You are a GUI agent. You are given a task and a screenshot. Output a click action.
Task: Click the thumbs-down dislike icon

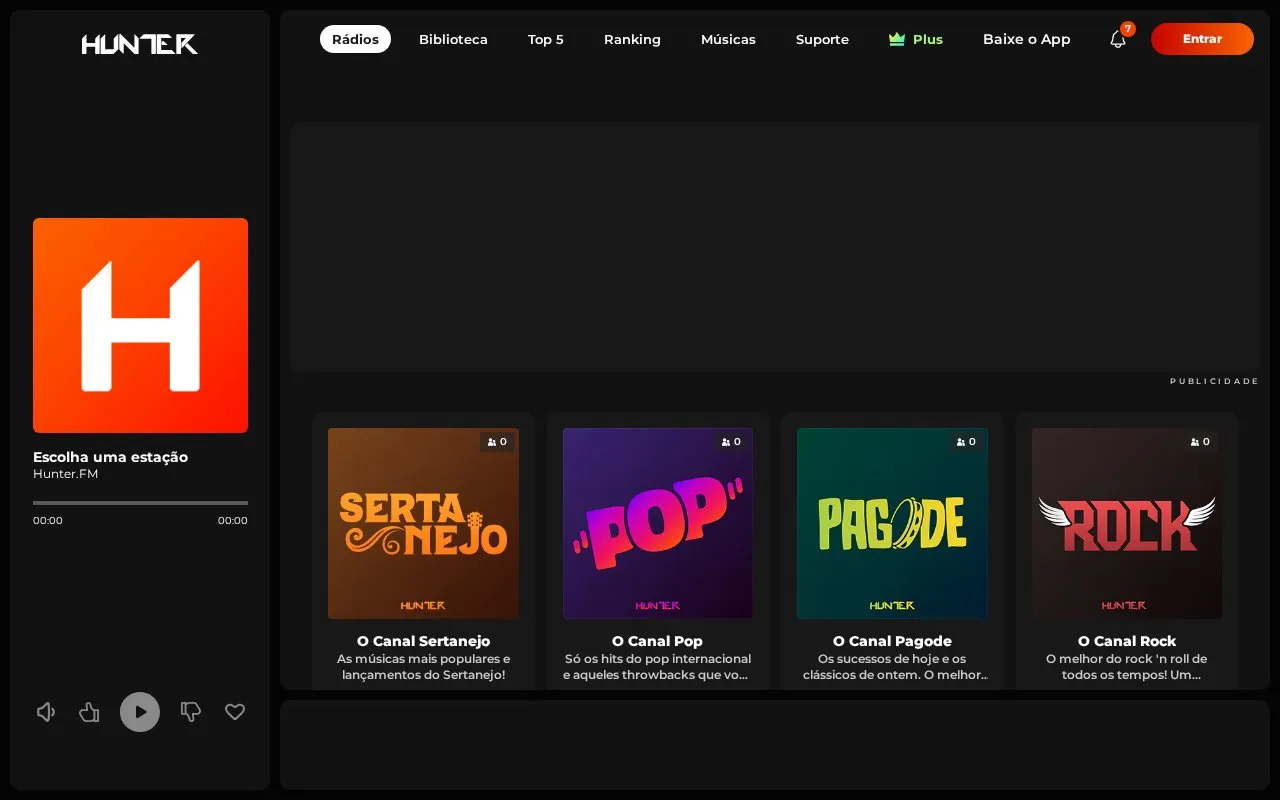tap(190, 712)
